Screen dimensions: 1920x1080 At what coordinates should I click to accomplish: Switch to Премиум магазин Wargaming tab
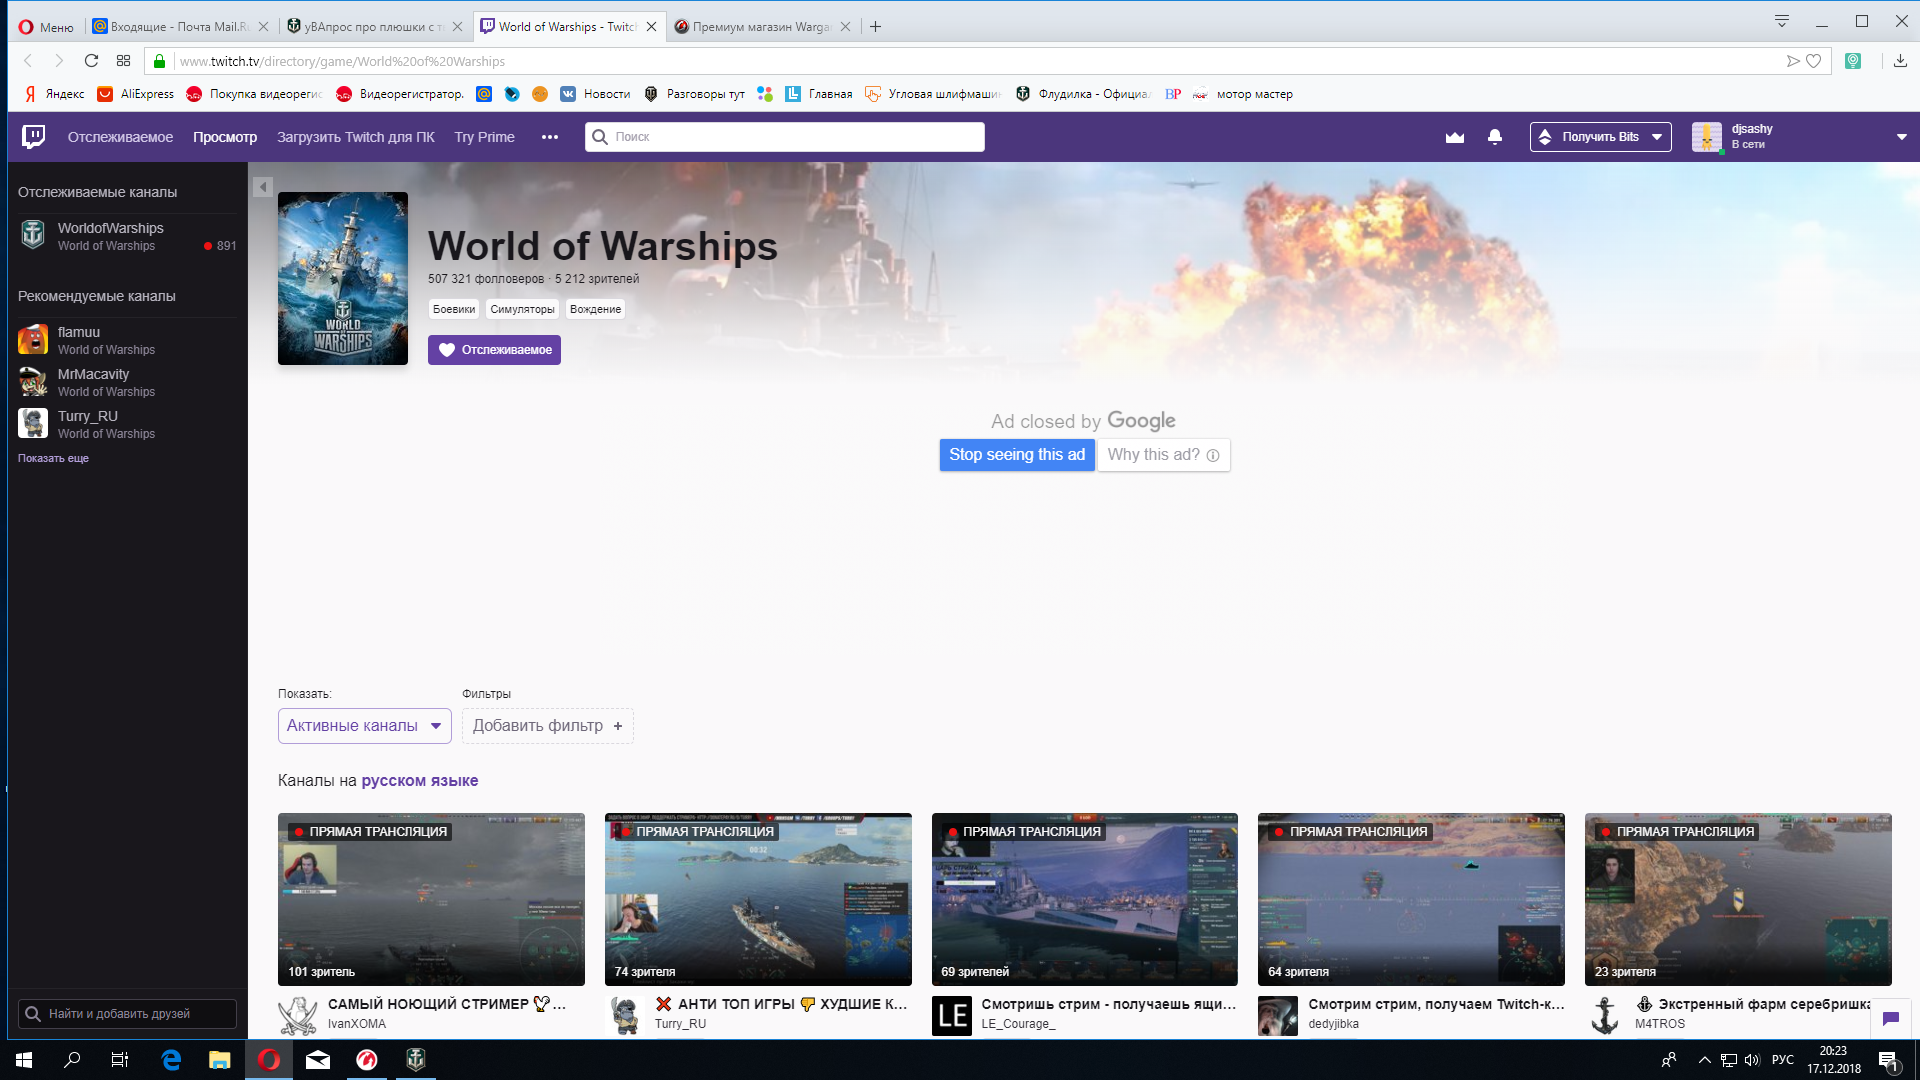click(763, 27)
